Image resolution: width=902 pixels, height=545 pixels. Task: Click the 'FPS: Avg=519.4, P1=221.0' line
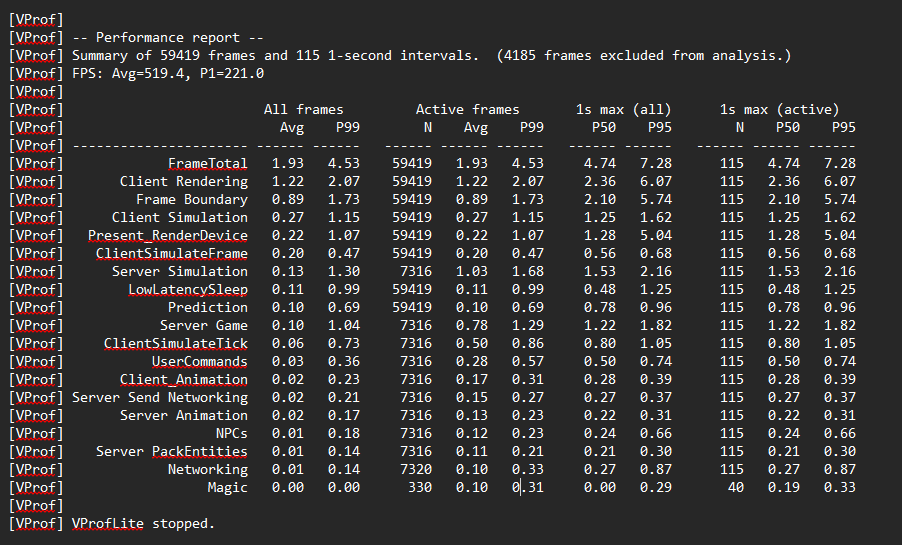click(167, 73)
